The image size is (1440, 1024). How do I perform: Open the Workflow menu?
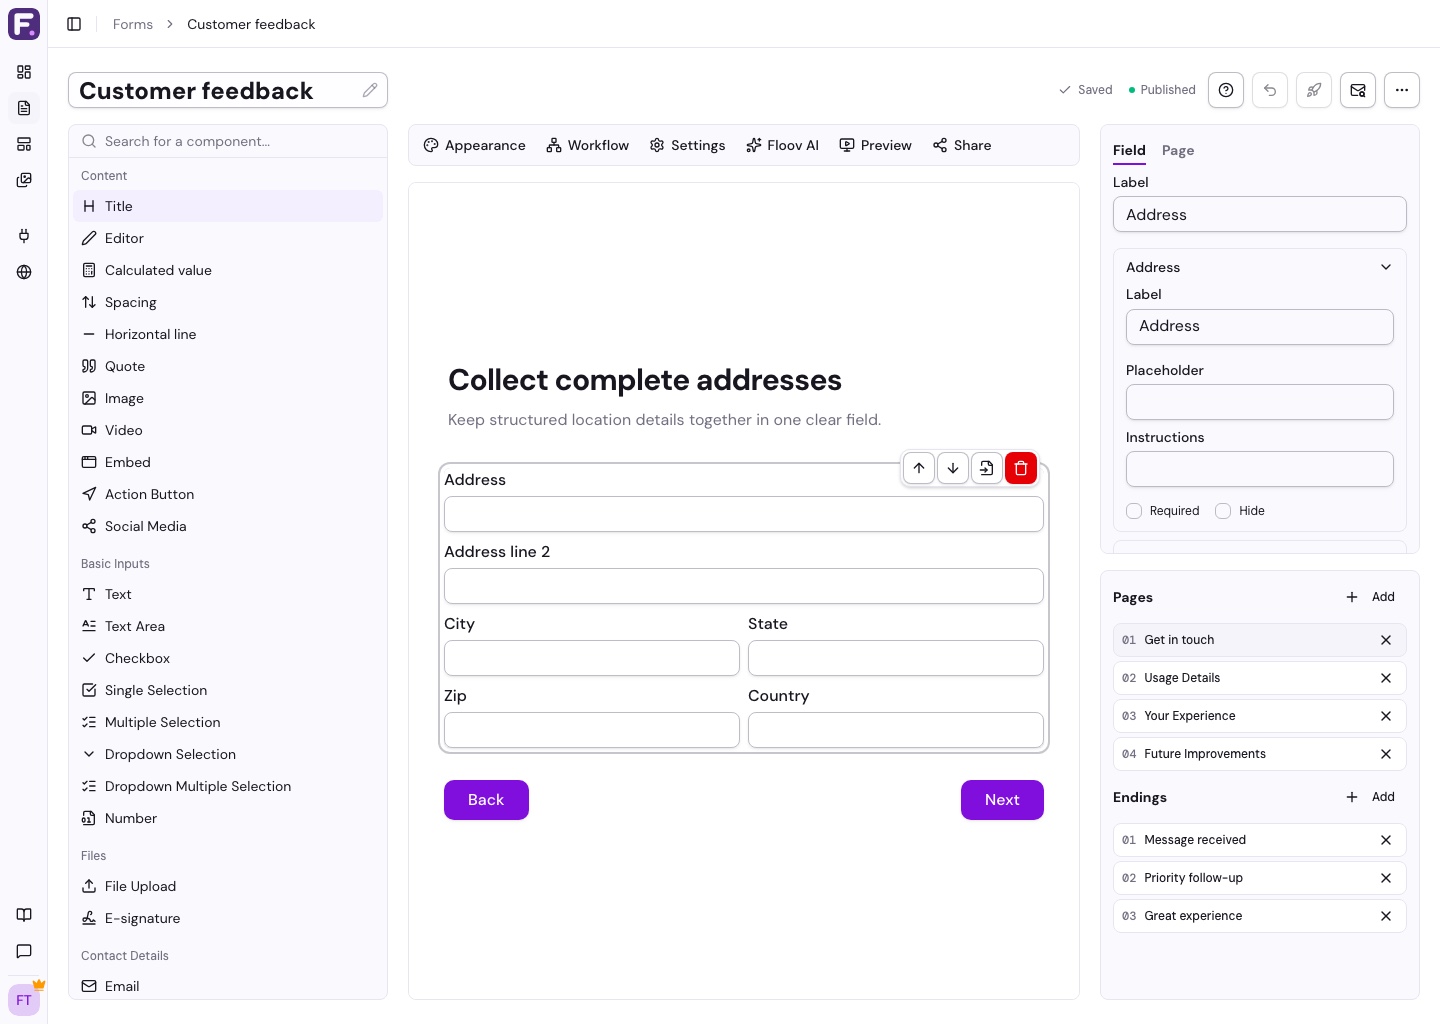(588, 145)
